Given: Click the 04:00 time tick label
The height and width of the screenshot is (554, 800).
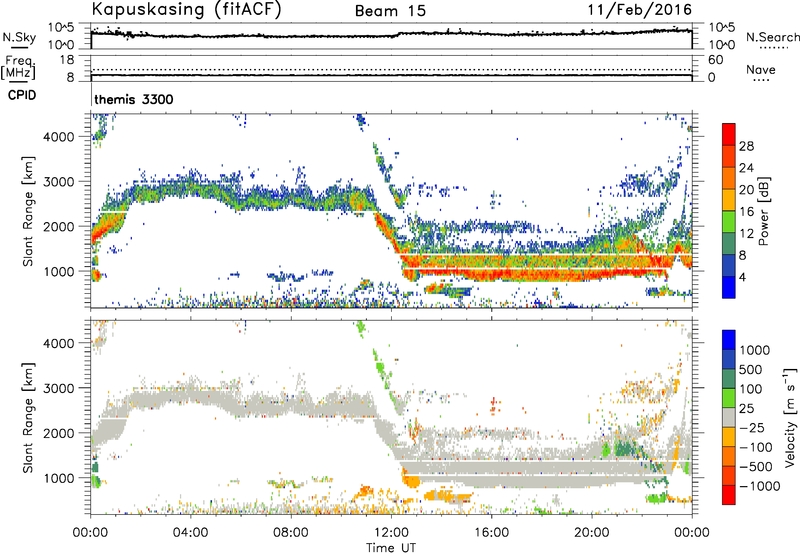Looking at the screenshot, I should [x=191, y=533].
